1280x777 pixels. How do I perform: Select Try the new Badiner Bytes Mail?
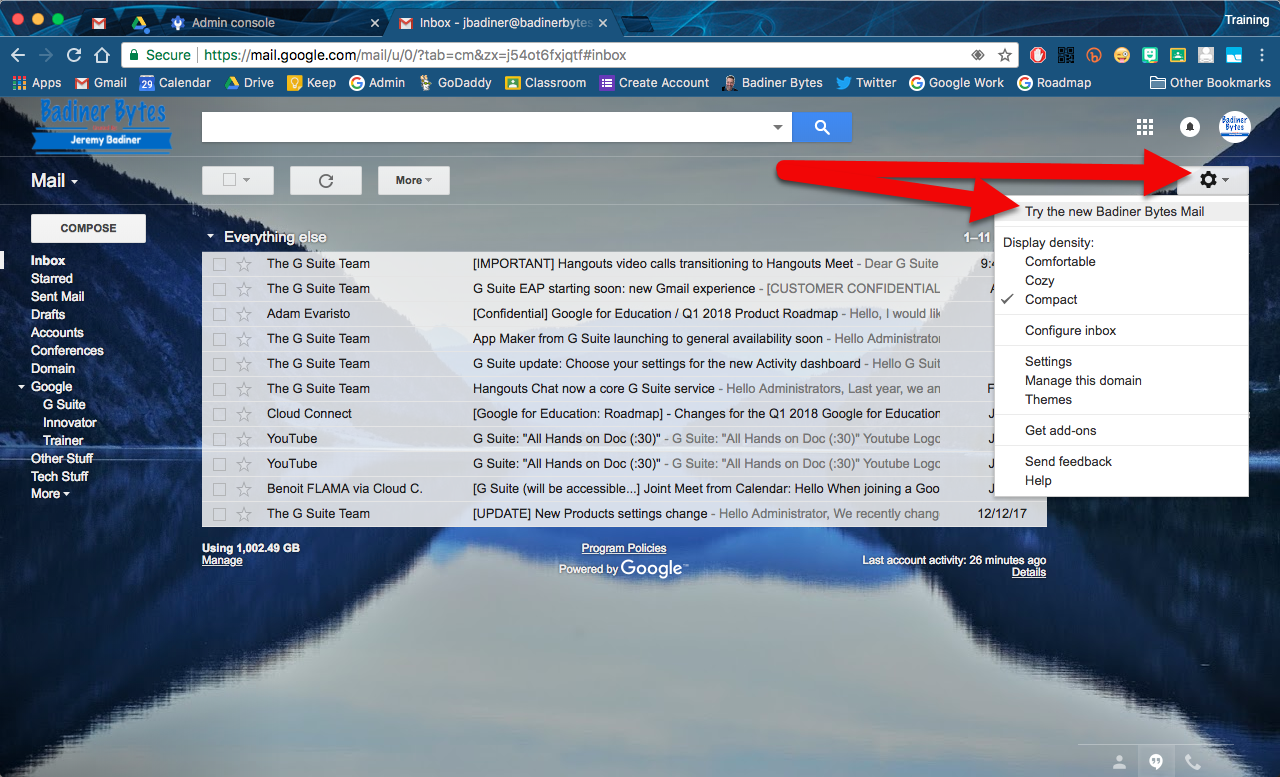(x=1114, y=212)
